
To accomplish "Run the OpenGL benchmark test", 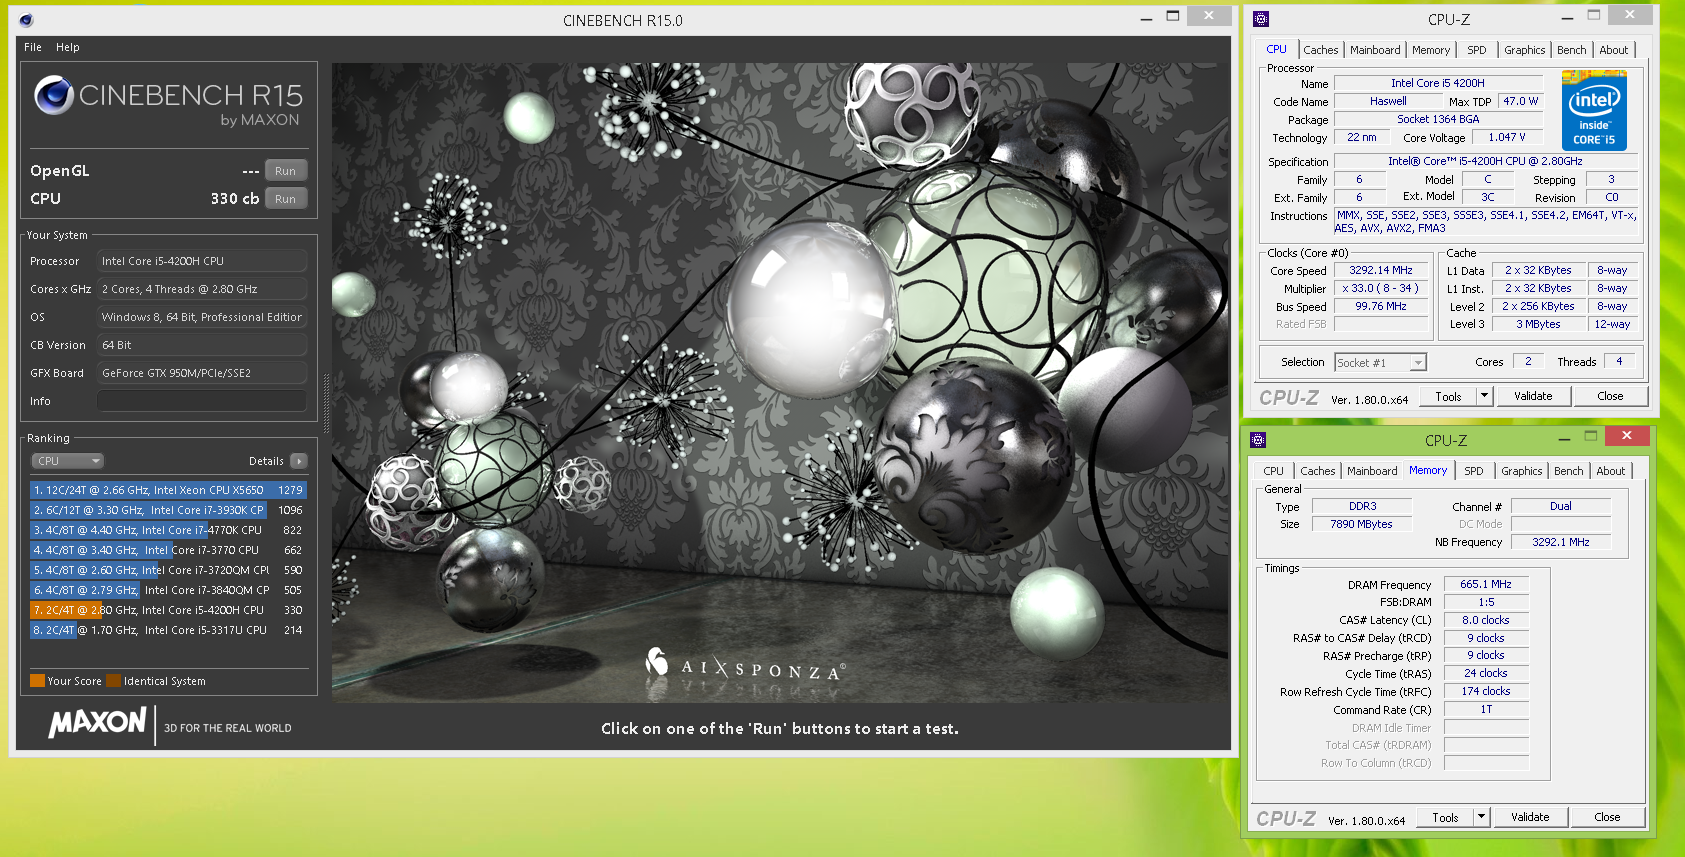I will (x=286, y=171).
